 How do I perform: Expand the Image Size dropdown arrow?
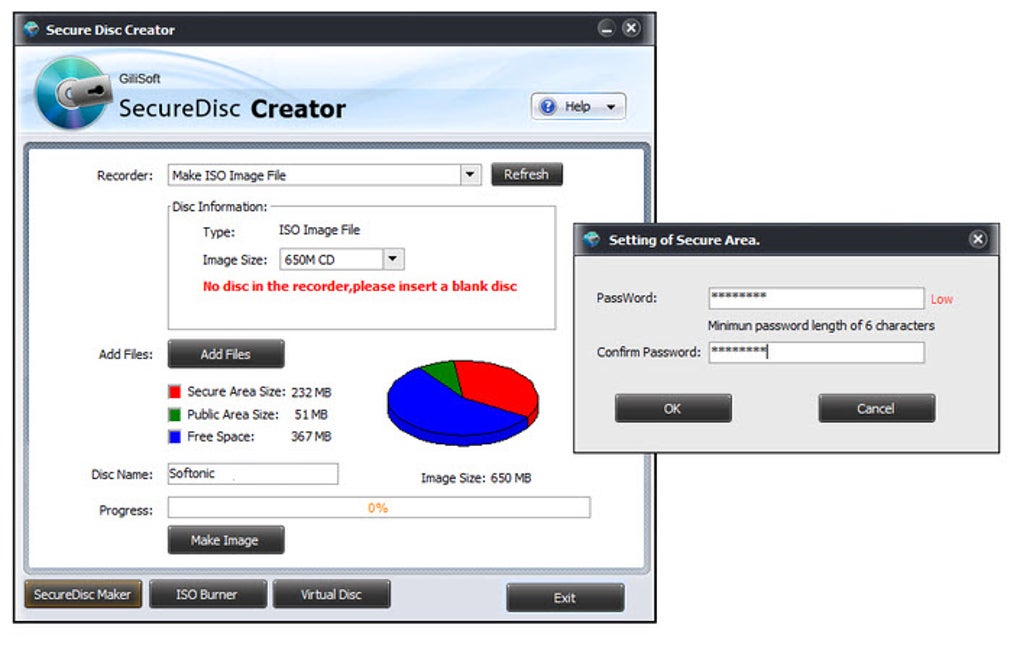click(x=393, y=259)
